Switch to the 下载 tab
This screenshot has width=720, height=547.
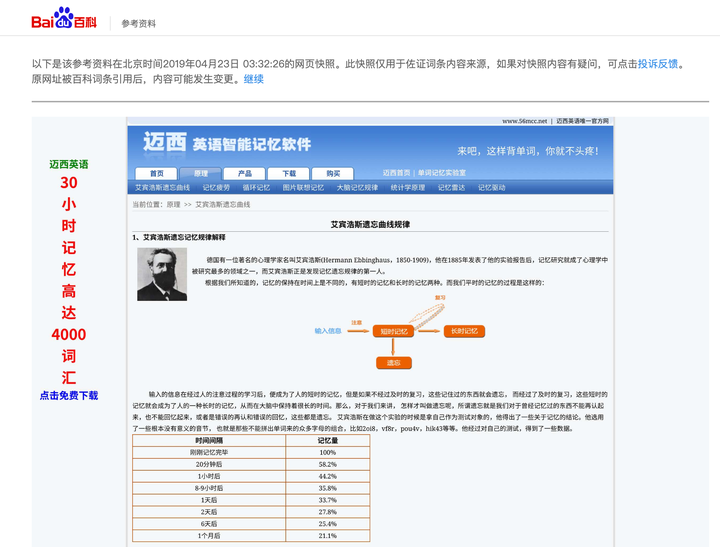point(289,174)
